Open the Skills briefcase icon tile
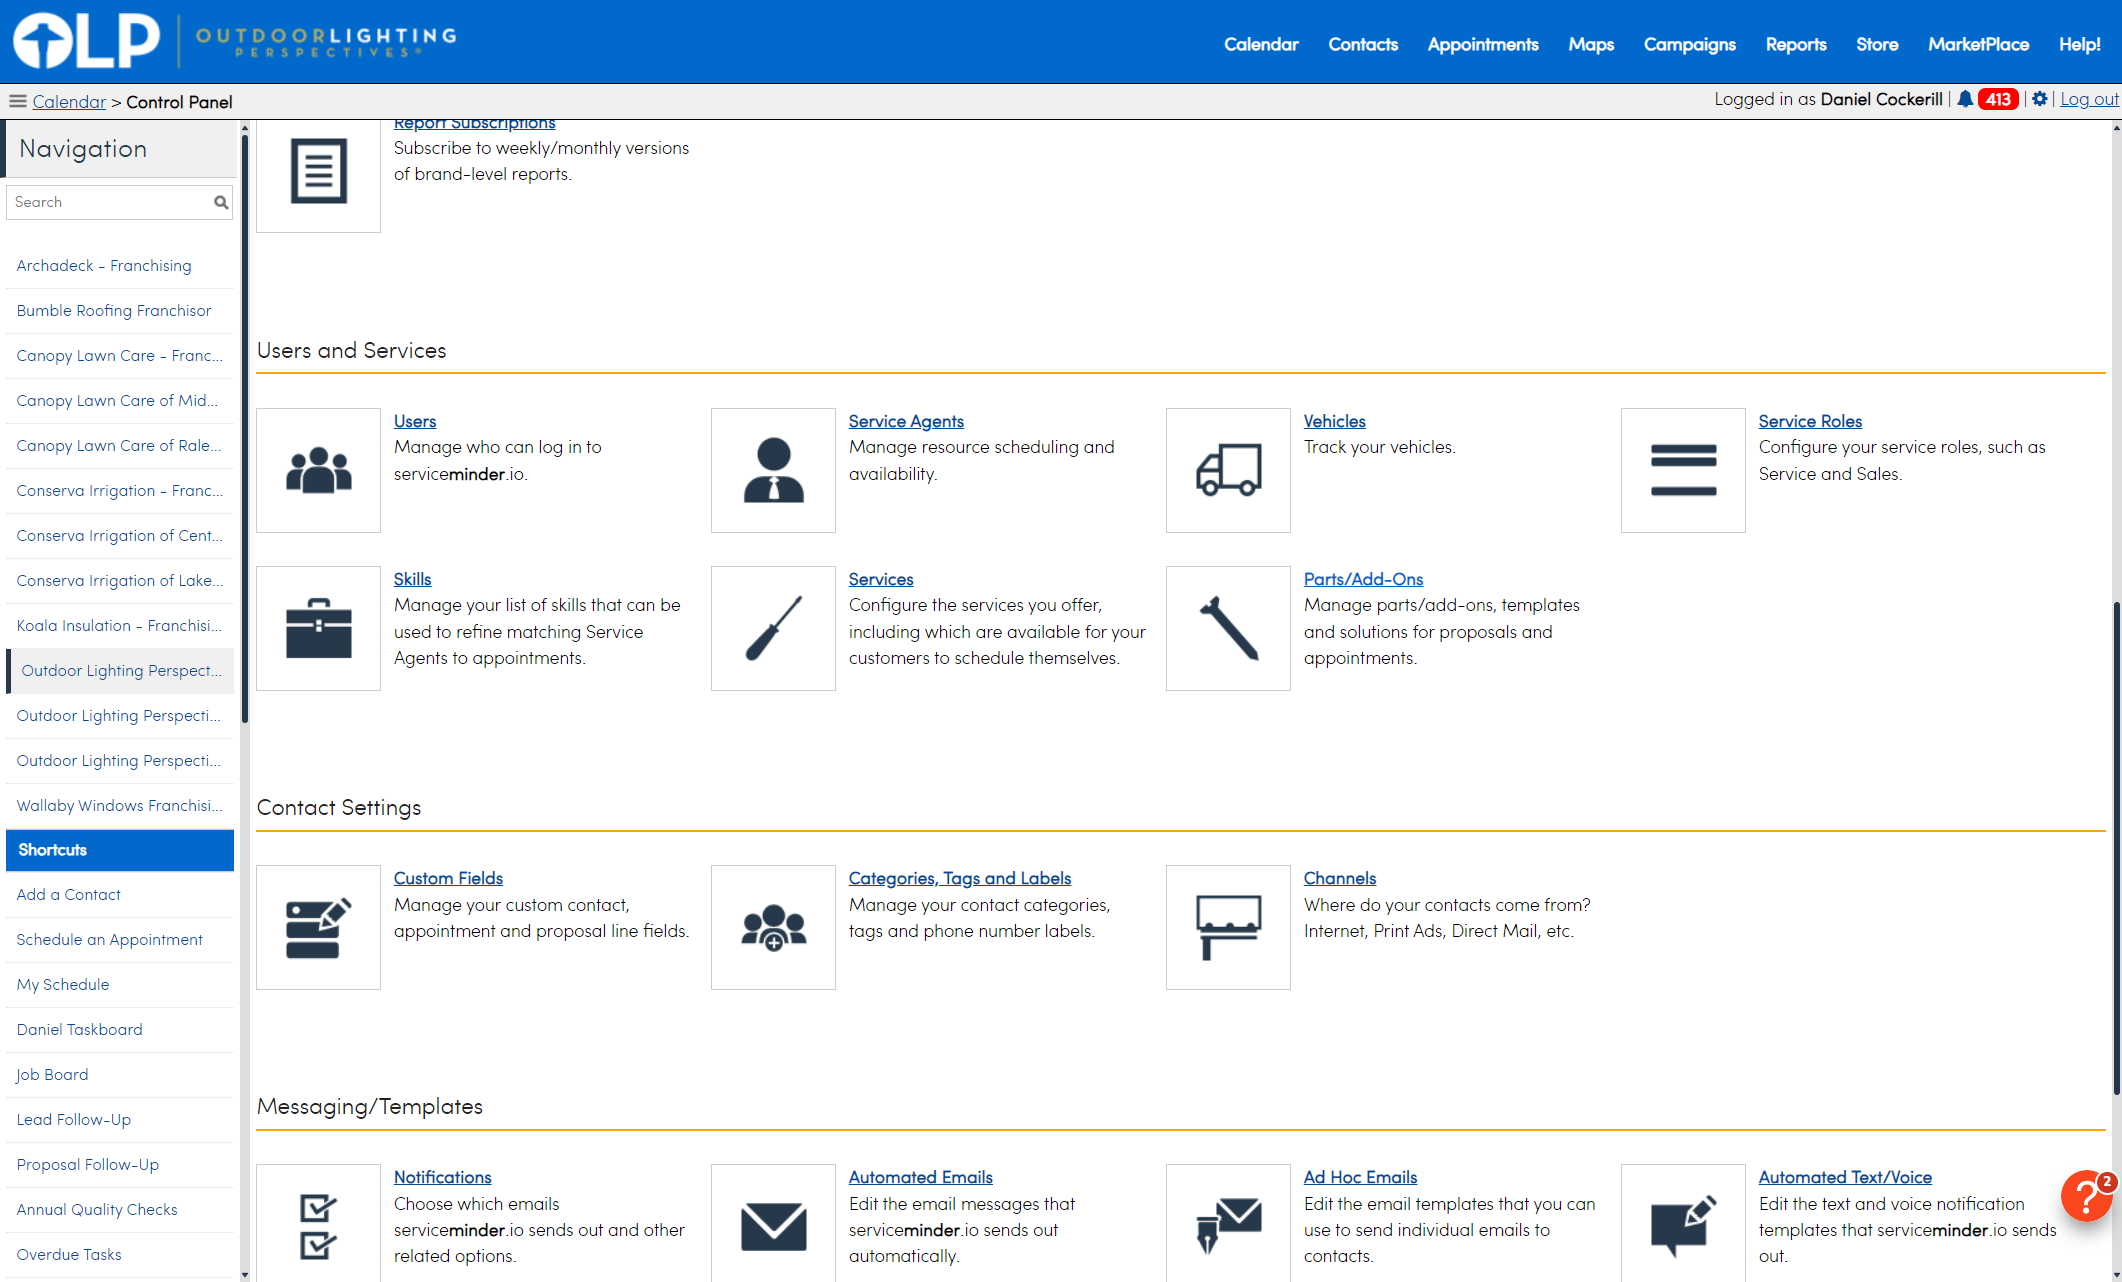The height and width of the screenshot is (1282, 2122). 318,628
